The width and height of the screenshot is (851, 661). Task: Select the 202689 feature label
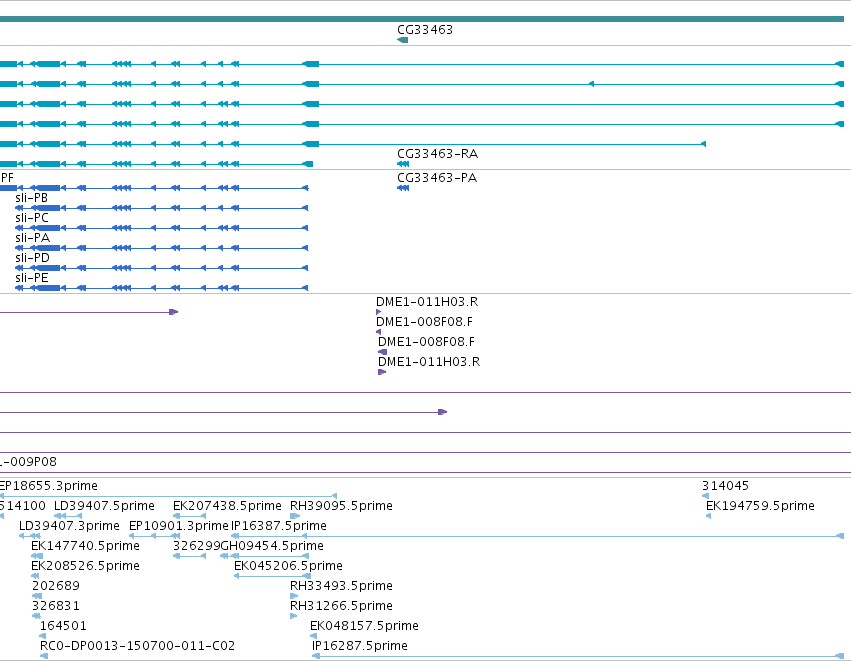56,586
